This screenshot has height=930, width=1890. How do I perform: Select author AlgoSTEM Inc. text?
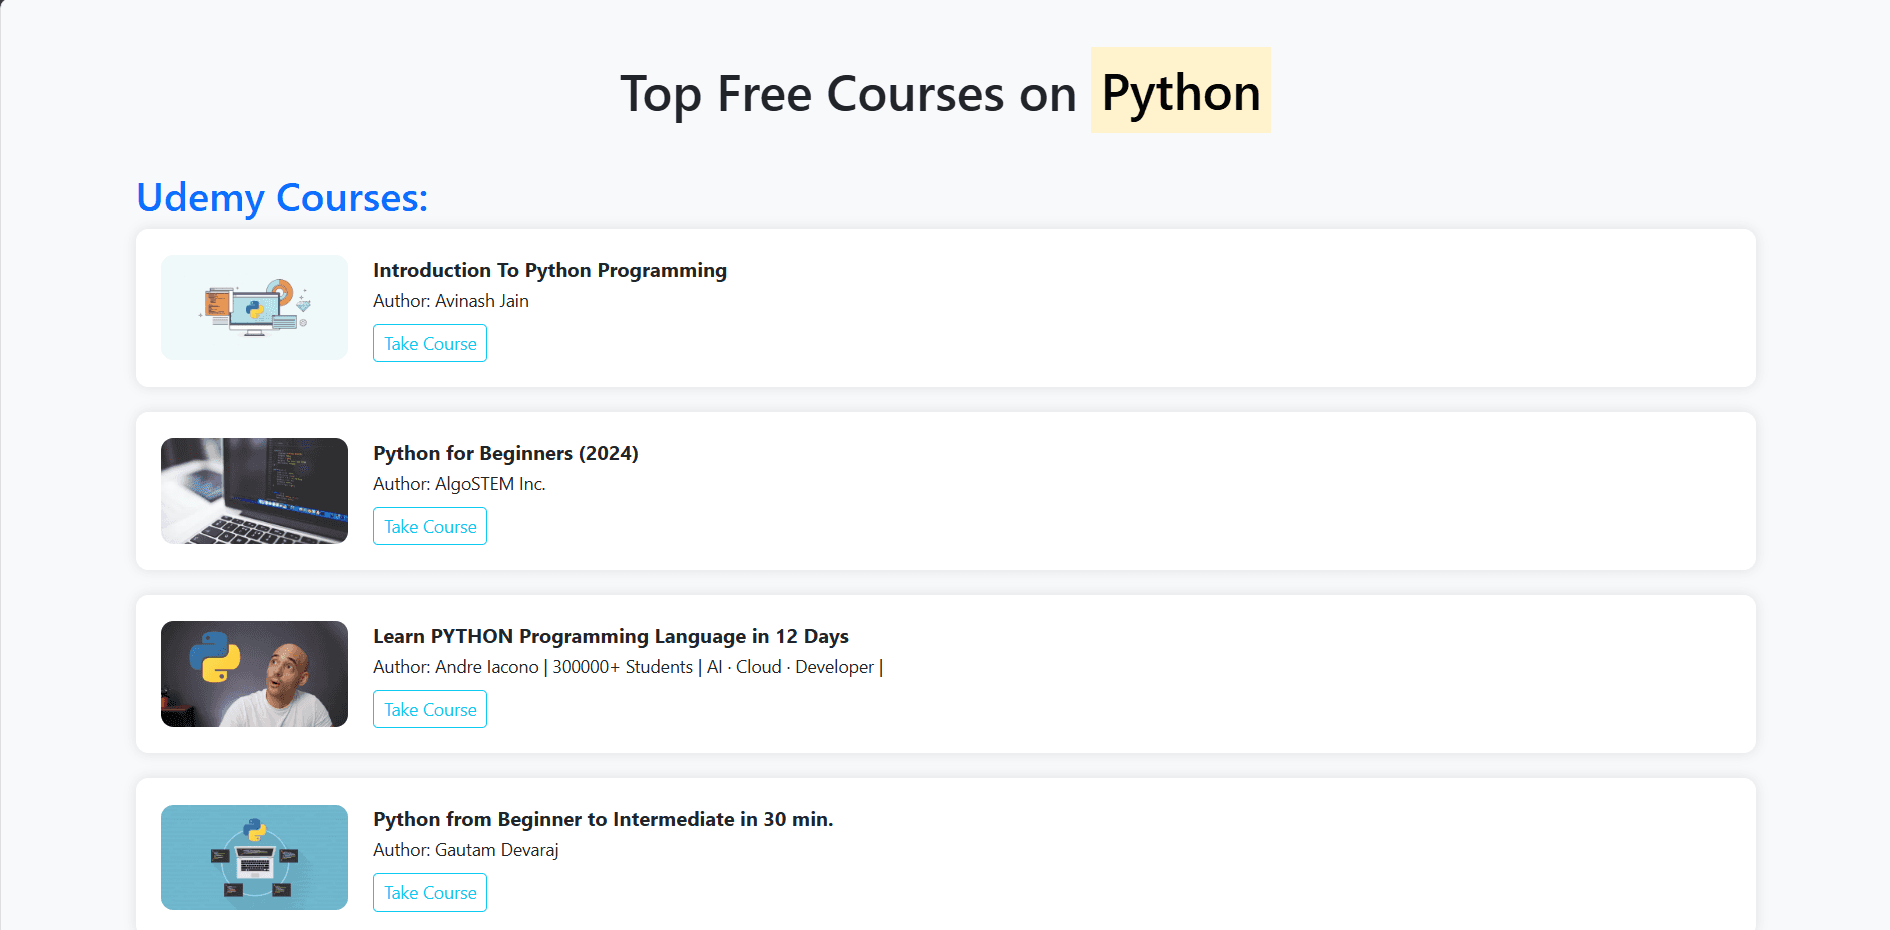tap(458, 484)
